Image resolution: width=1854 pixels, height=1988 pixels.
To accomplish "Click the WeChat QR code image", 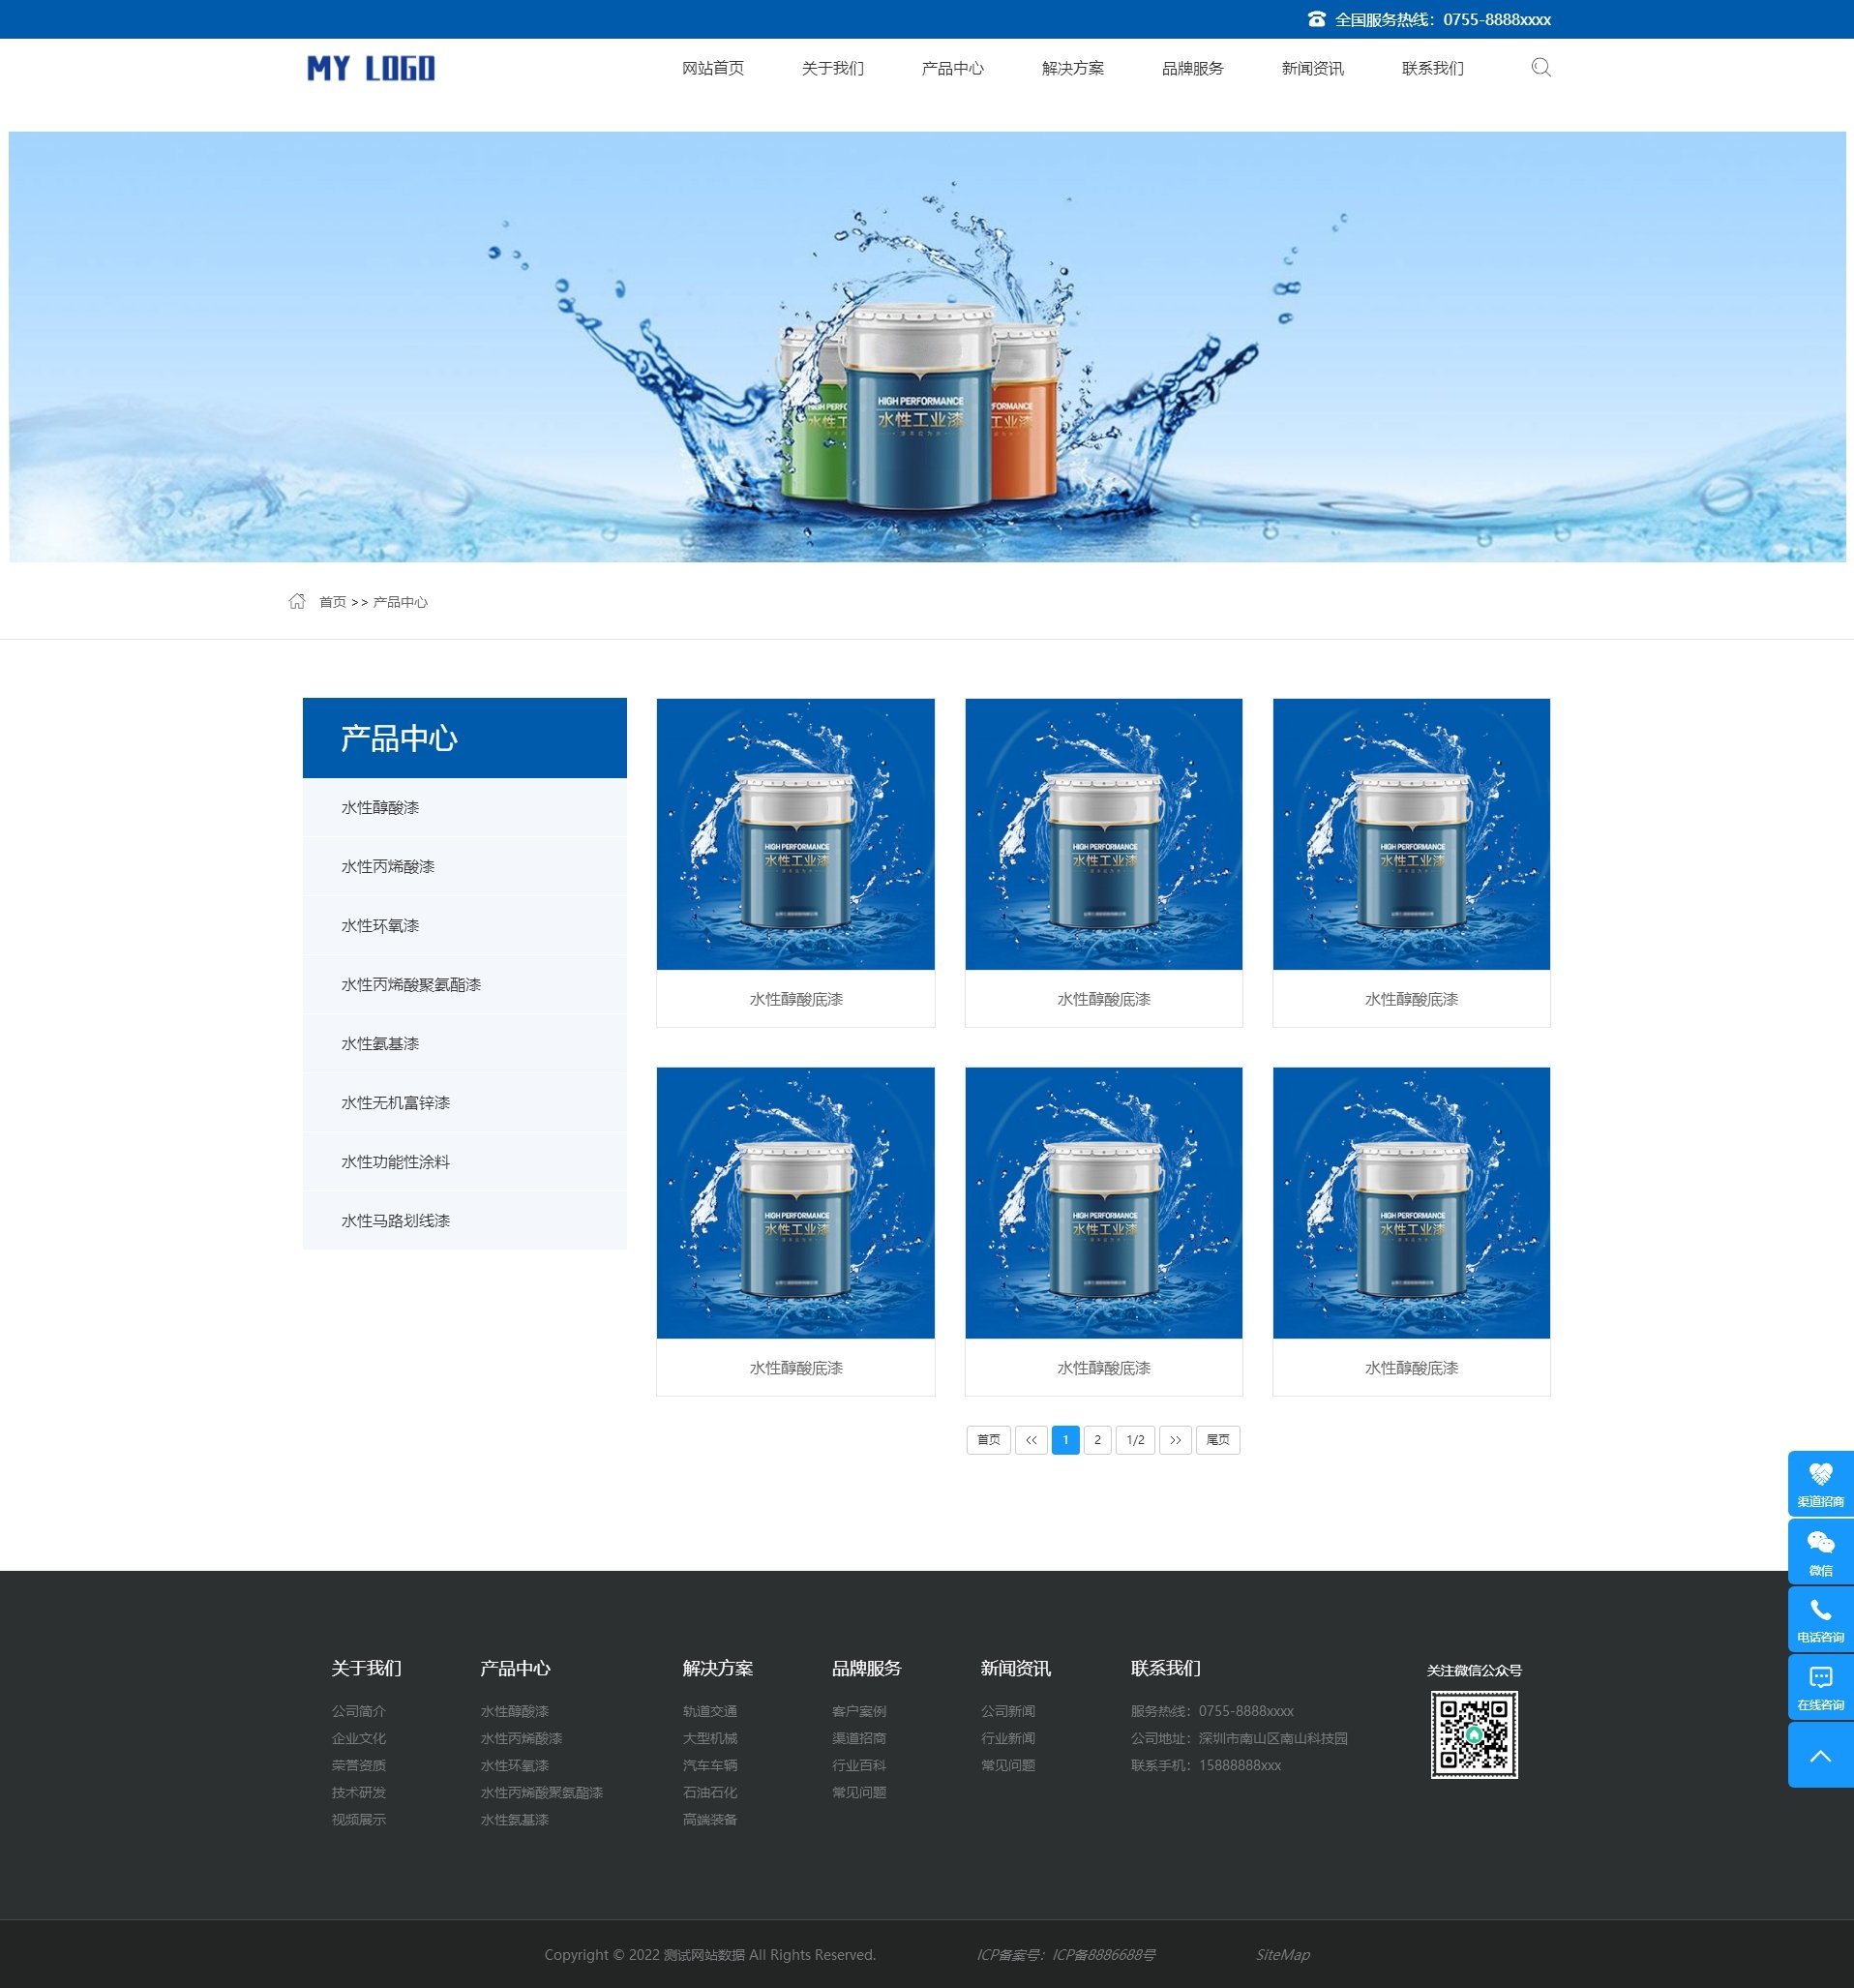I will pyautogui.click(x=1474, y=1734).
